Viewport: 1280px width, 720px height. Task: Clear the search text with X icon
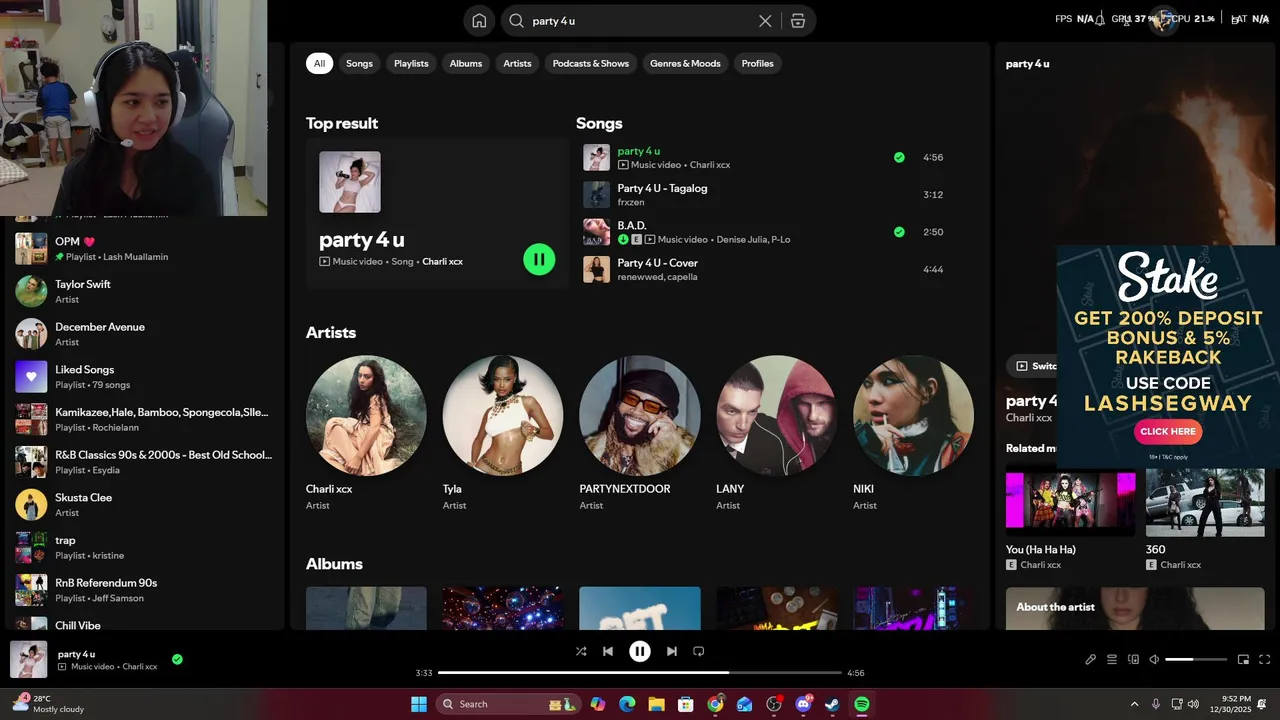(x=765, y=21)
